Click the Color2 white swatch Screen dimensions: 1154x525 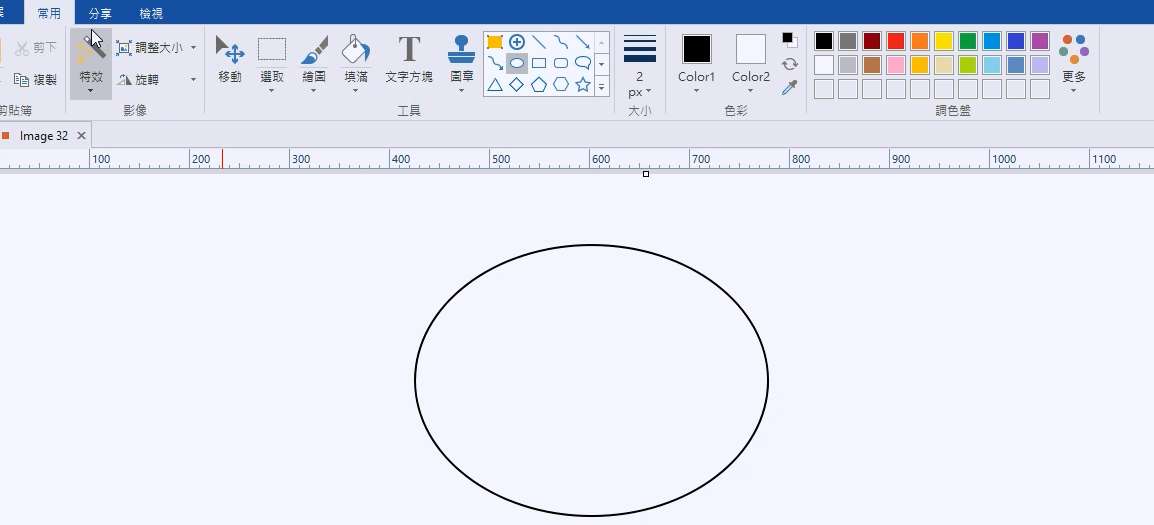tap(751, 49)
